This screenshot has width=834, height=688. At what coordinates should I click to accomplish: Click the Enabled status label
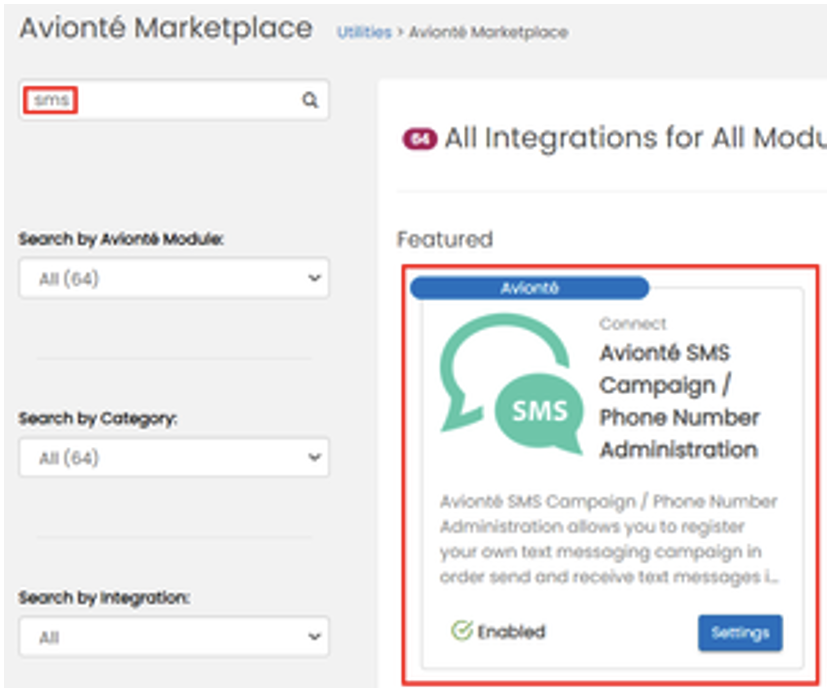[511, 632]
